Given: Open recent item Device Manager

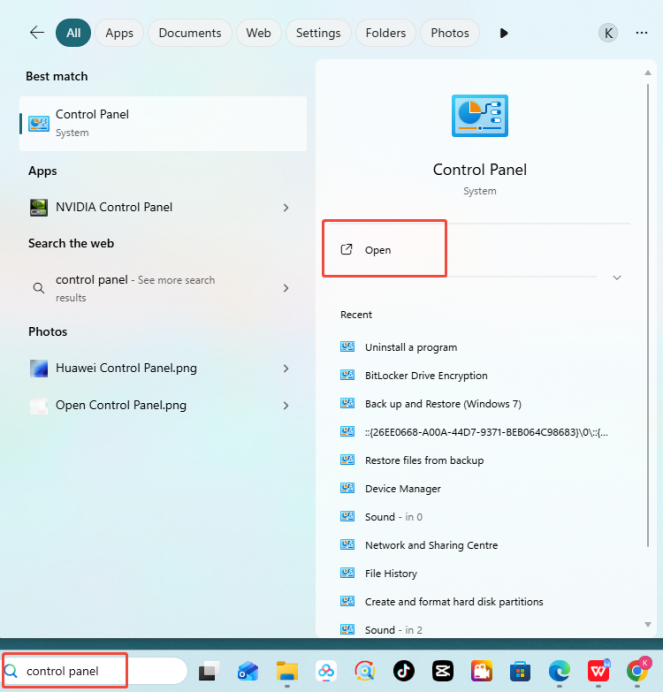Looking at the screenshot, I should (403, 489).
